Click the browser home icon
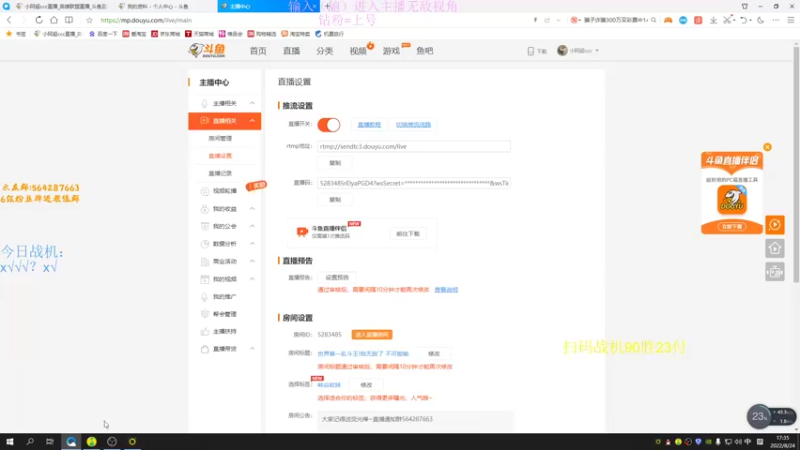The height and width of the screenshot is (450, 800). (x=54, y=20)
